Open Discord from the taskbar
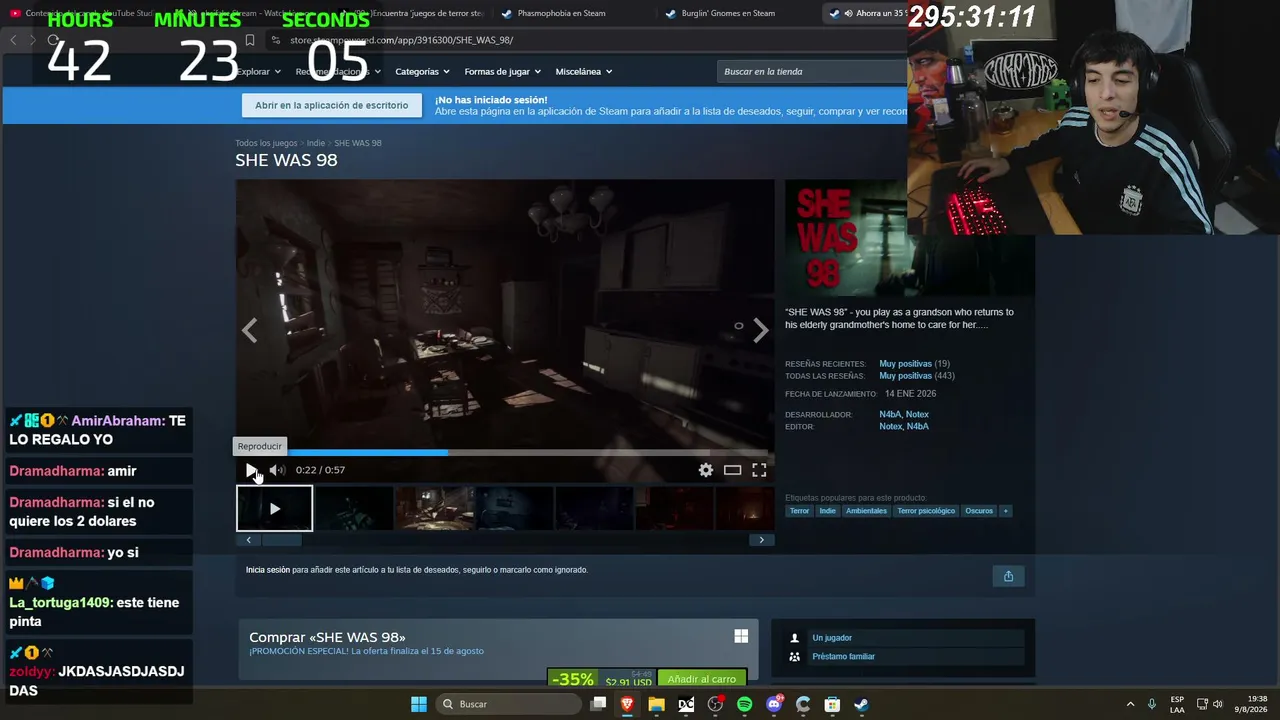Image resolution: width=1280 pixels, height=720 pixels. pyautogui.click(x=773, y=704)
